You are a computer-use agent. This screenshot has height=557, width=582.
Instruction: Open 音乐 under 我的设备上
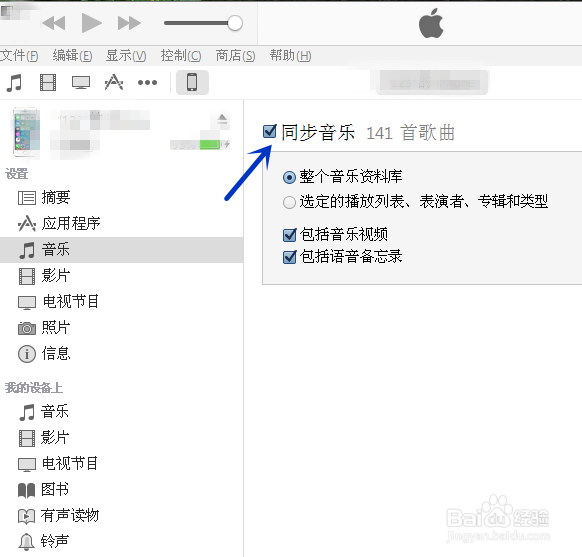pos(121,412)
